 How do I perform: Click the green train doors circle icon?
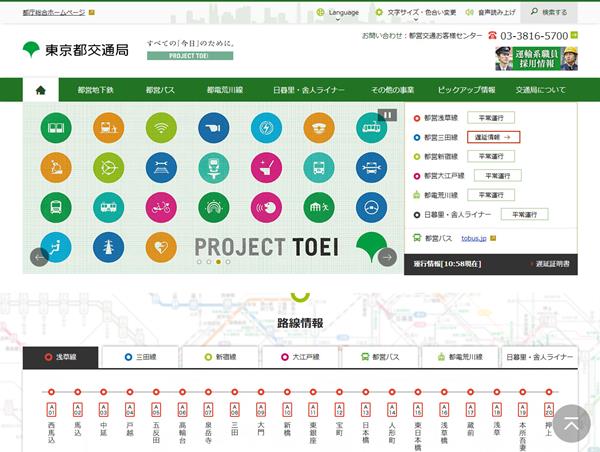56,128
